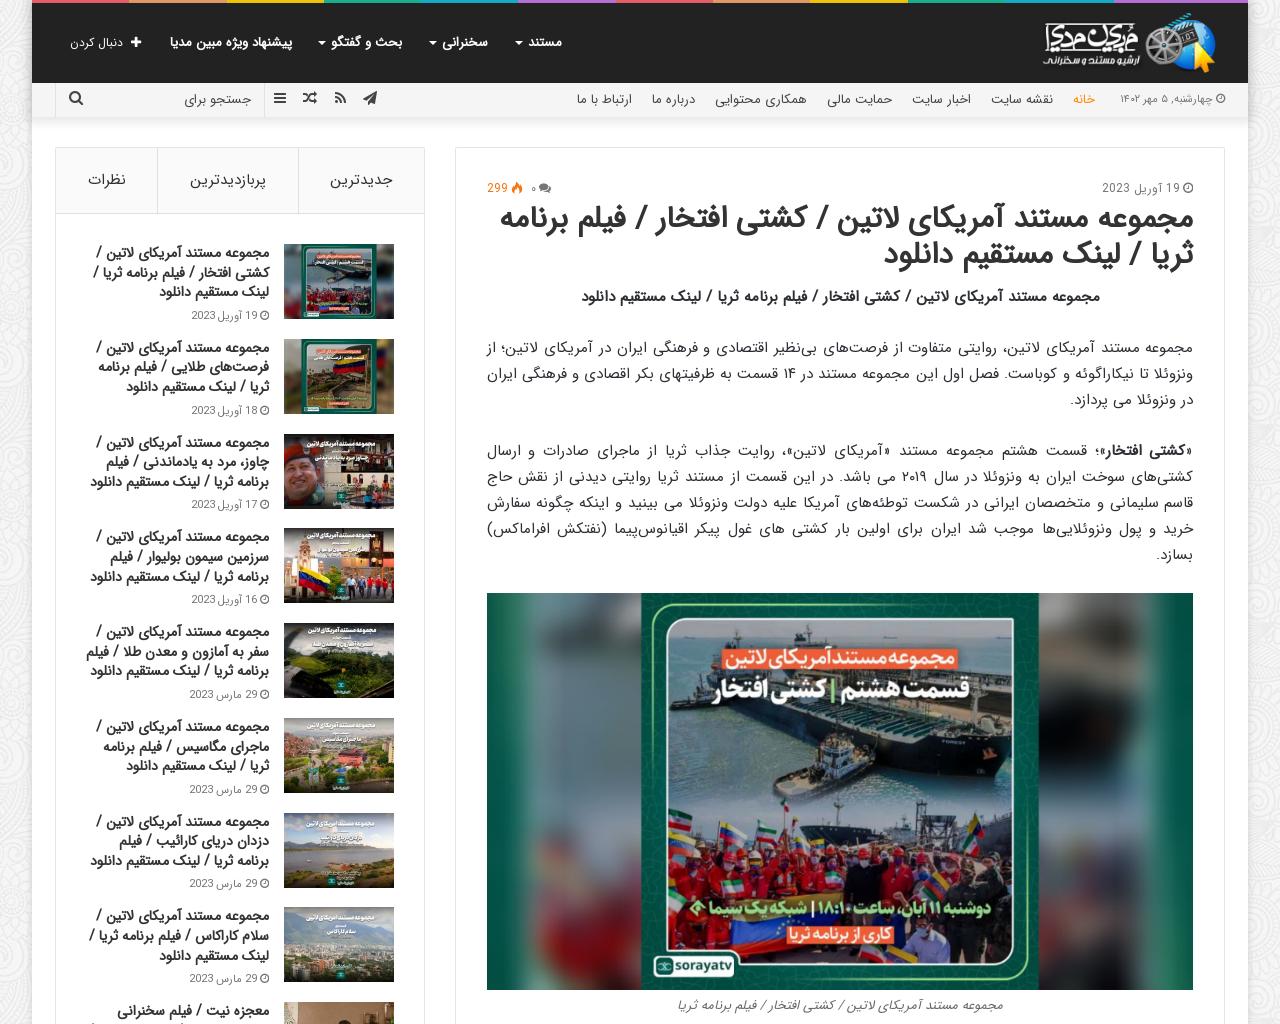
Task: Open the حمایت مالی link
Action: coord(855,97)
